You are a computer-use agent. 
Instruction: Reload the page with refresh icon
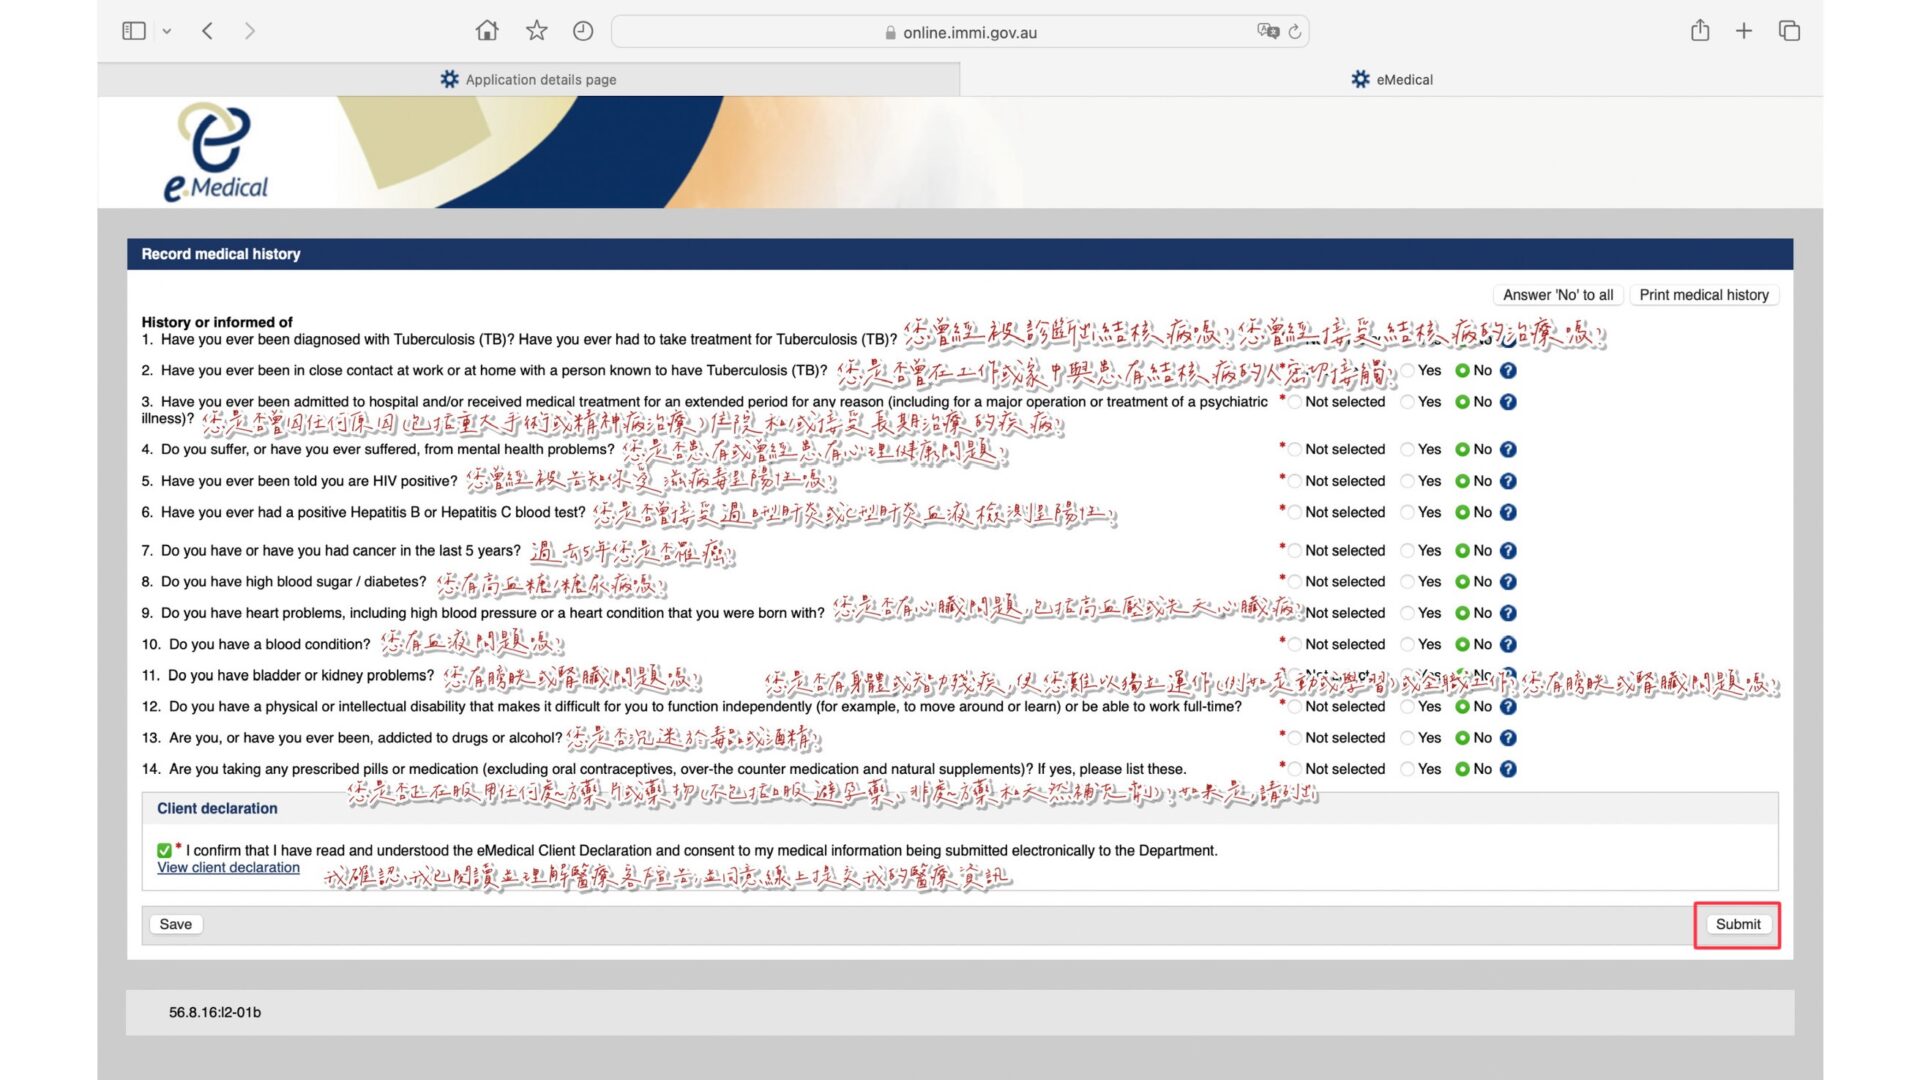click(1295, 31)
